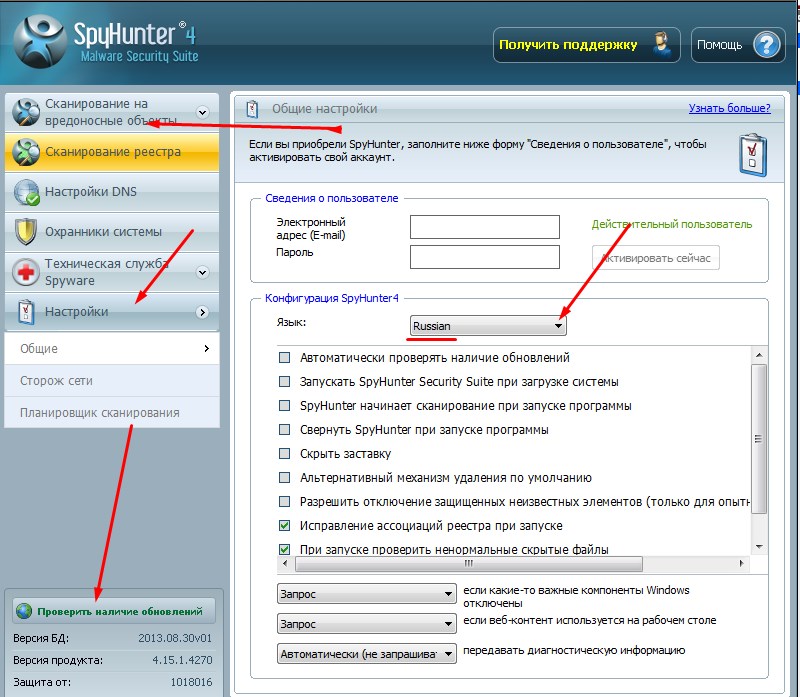This screenshot has height=697, width=800.
Task: Click the blue question mark help icon
Action: 767,45
